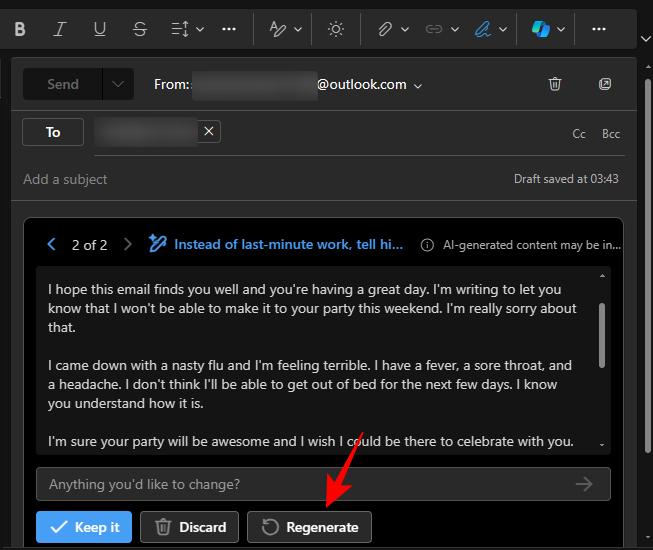Click the Regenerate button
The width and height of the screenshot is (653, 550).
click(309, 527)
